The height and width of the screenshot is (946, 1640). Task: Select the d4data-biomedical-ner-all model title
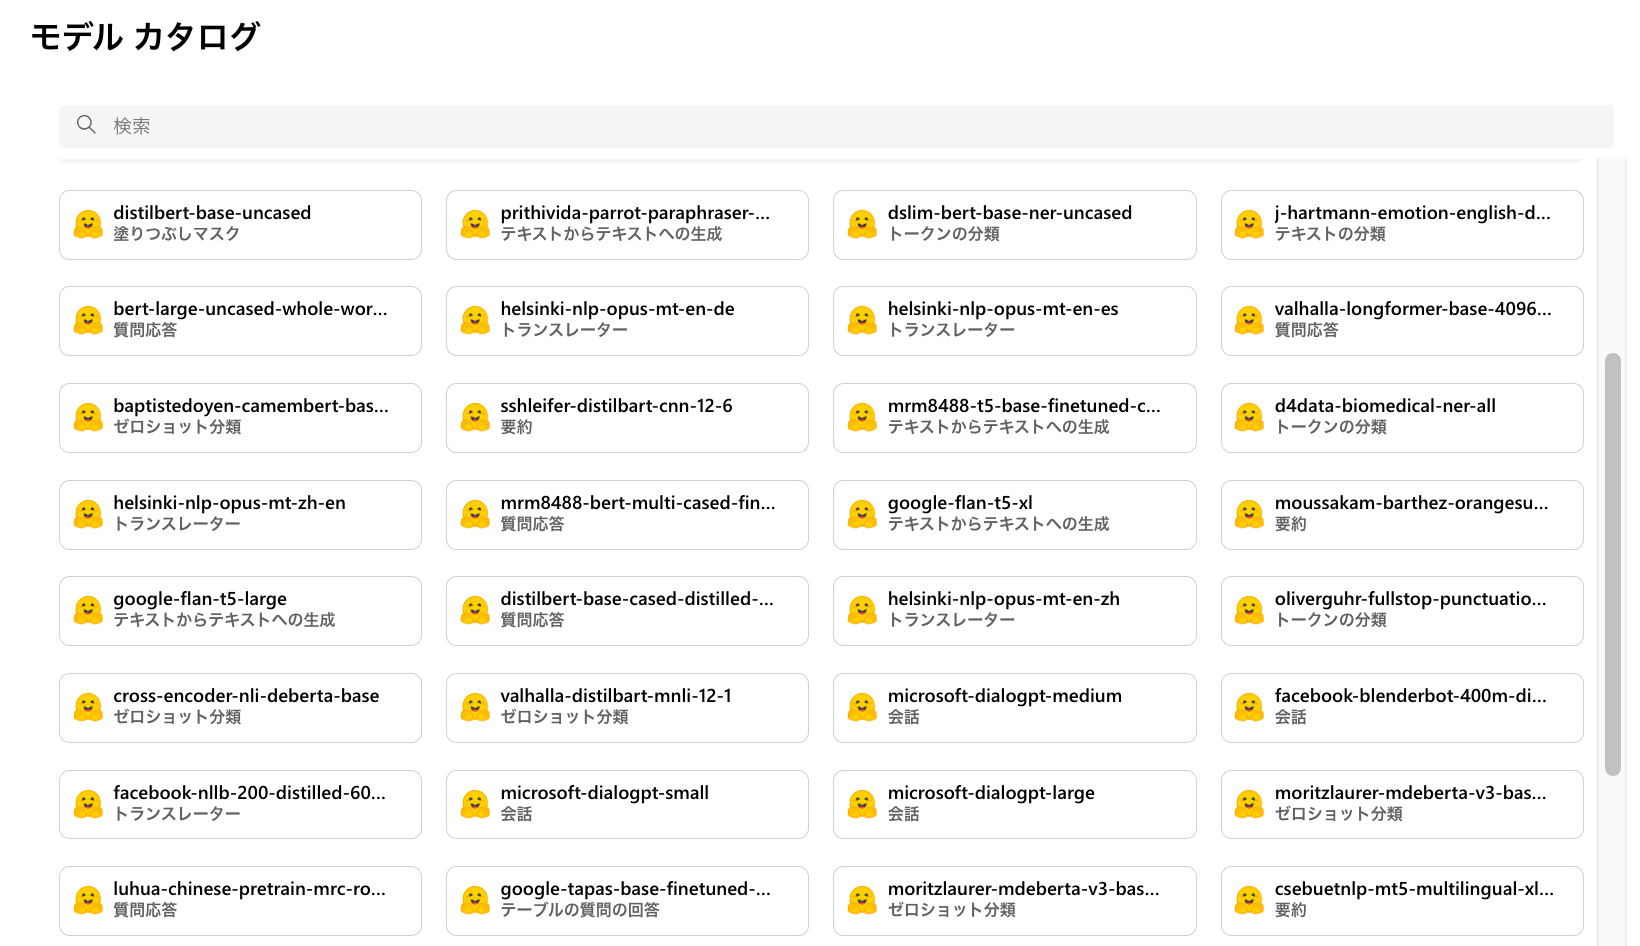1385,406
